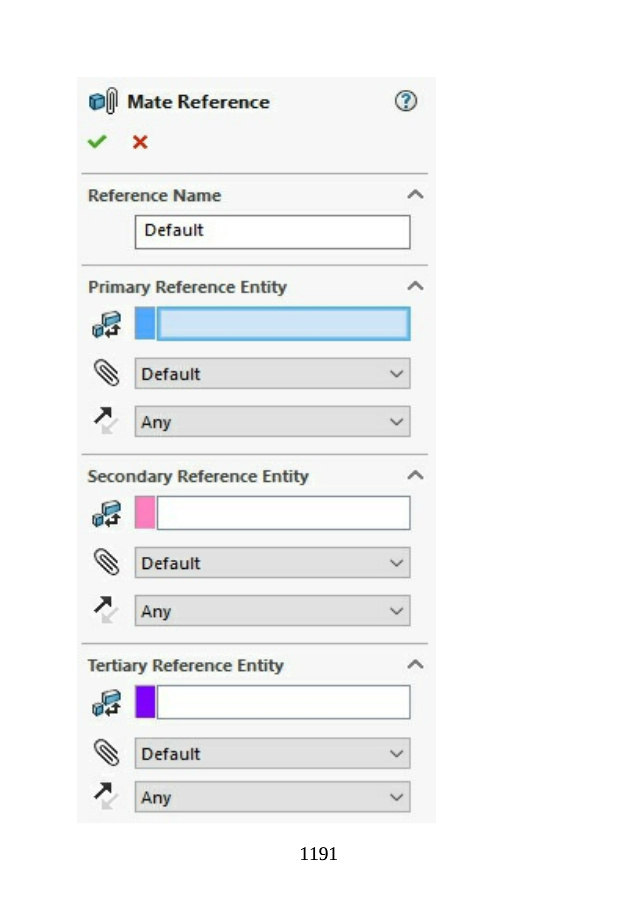Collapse the Tertiary Reference Entity section
The width and height of the screenshot is (636, 900).
415,665
